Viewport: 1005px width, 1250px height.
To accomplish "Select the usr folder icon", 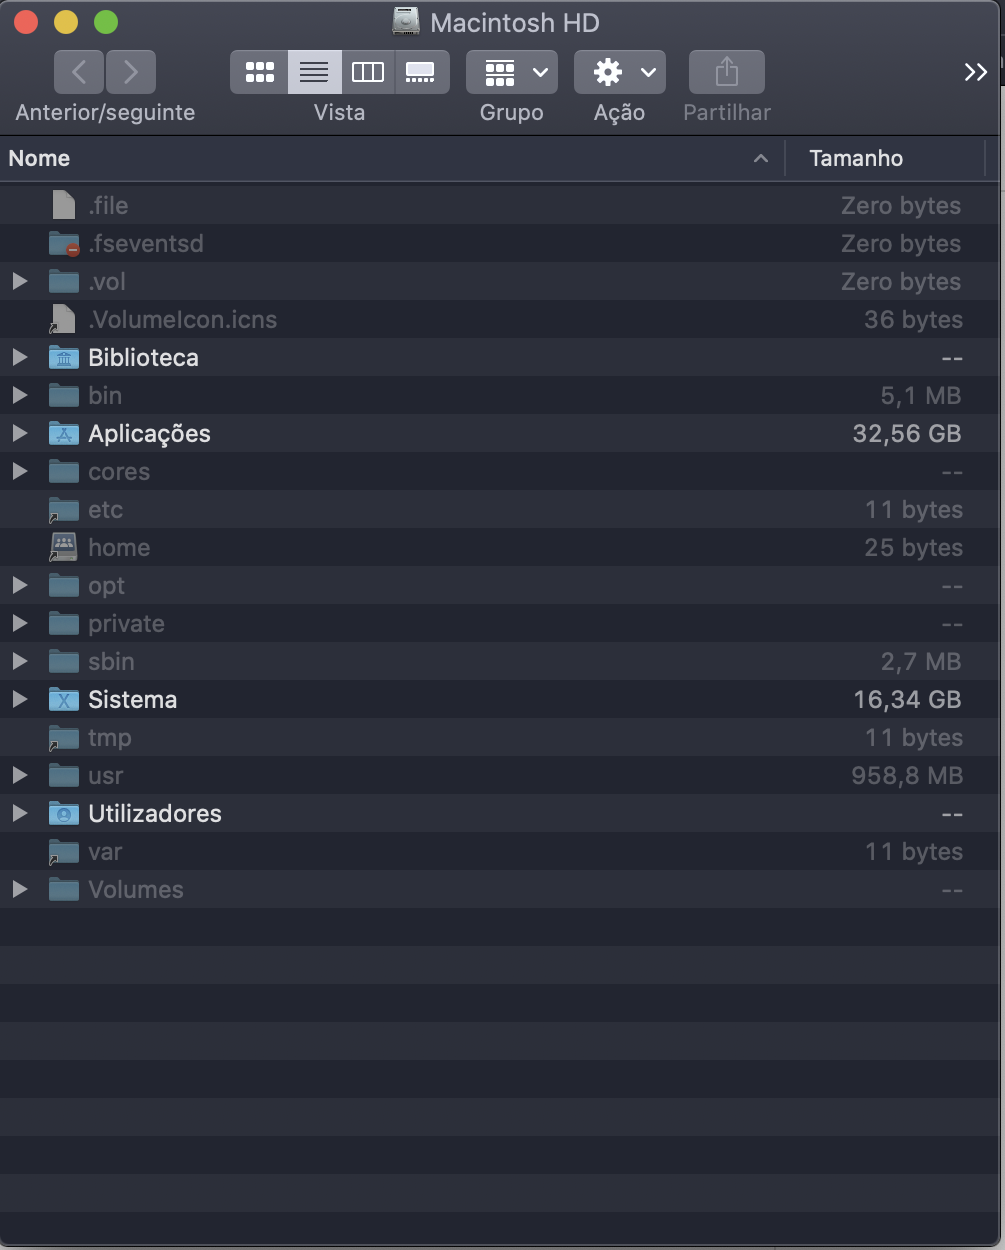I will coord(64,775).
